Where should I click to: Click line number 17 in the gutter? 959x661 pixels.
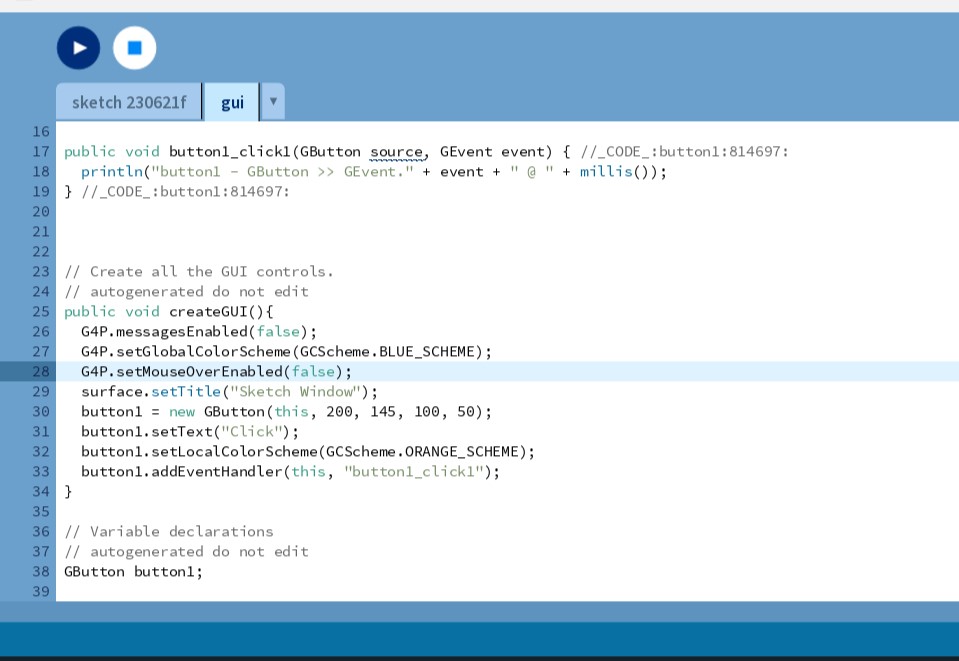[x=41, y=151]
